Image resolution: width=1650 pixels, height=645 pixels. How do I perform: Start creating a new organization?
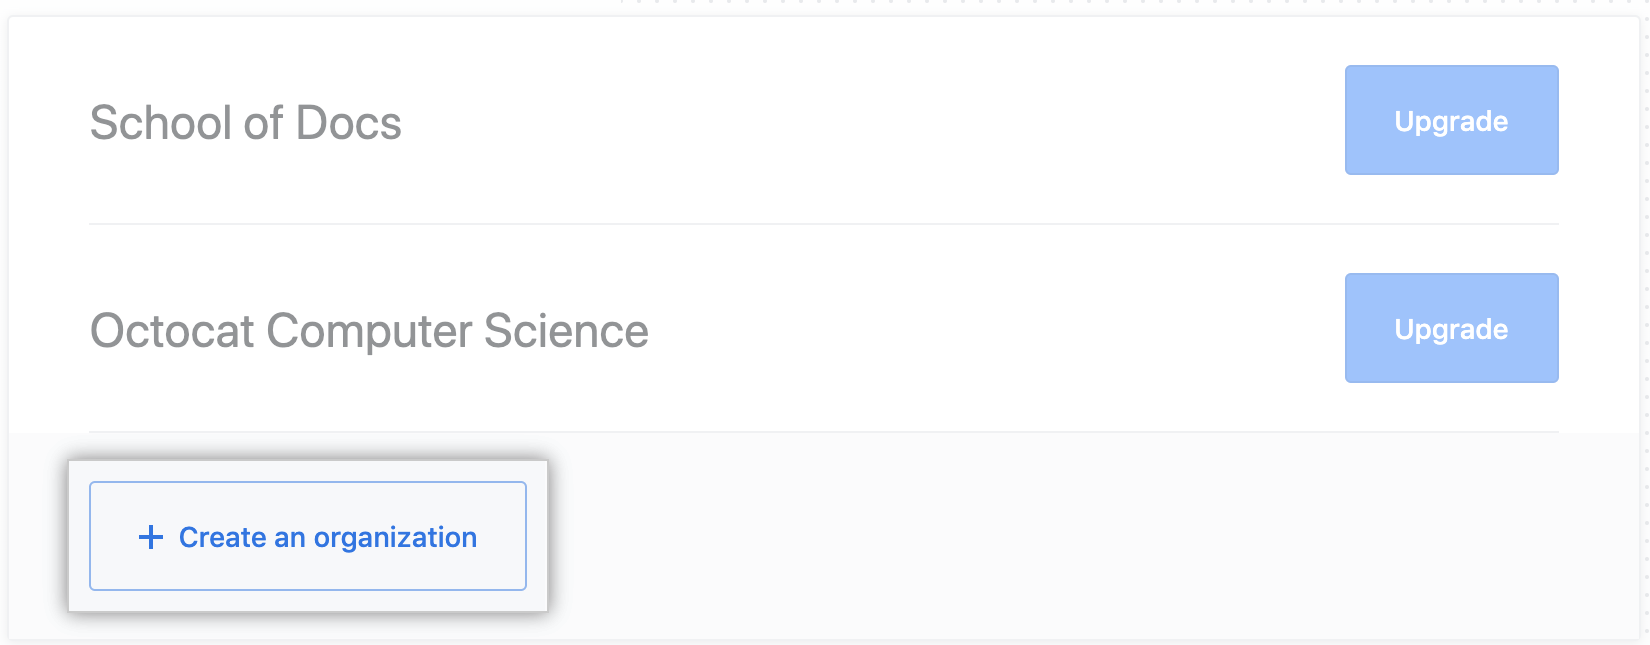[x=308, y=537]
